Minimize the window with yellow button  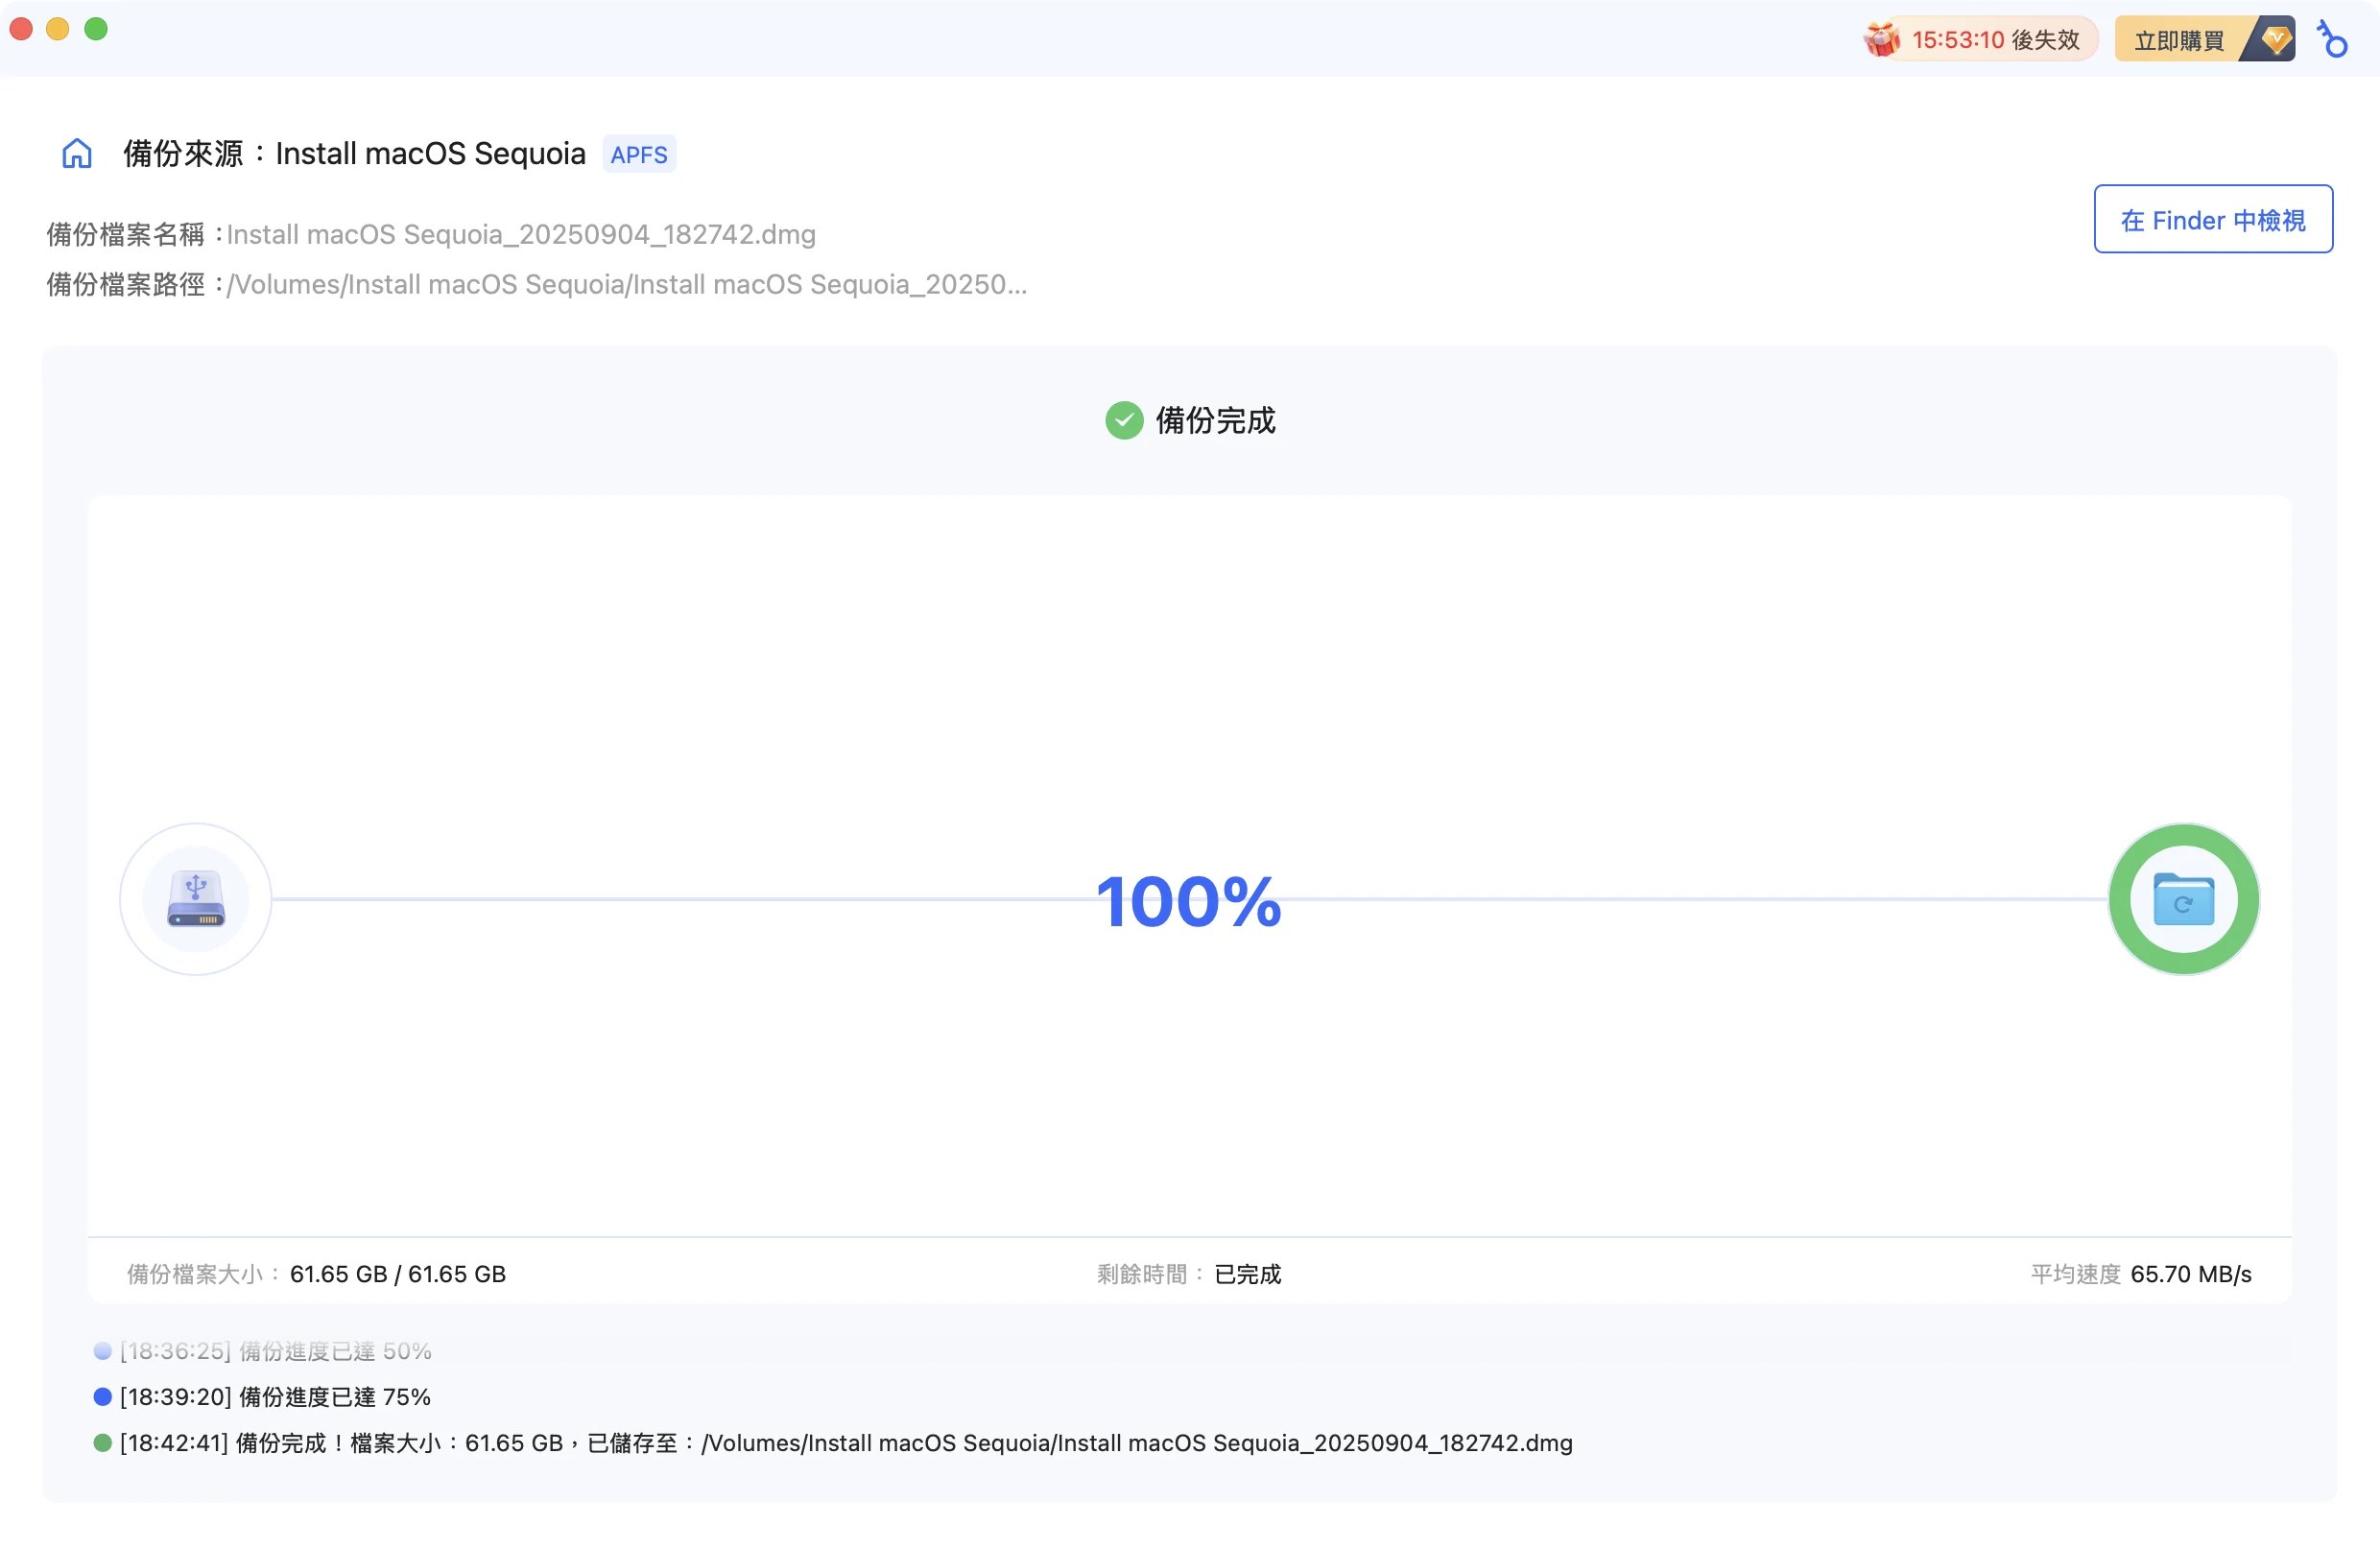(58, 29)
